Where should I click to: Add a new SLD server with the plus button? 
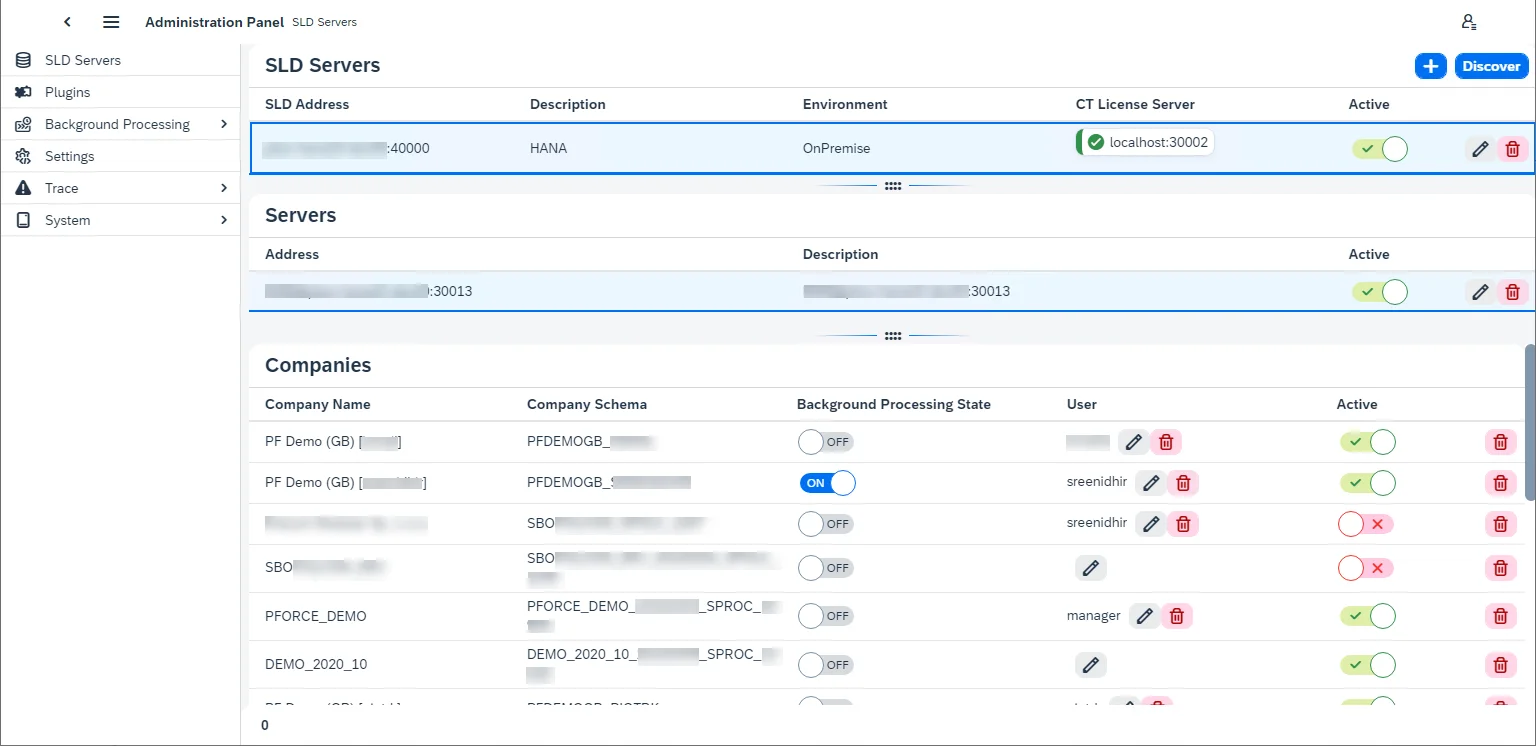click(1430, 65)
